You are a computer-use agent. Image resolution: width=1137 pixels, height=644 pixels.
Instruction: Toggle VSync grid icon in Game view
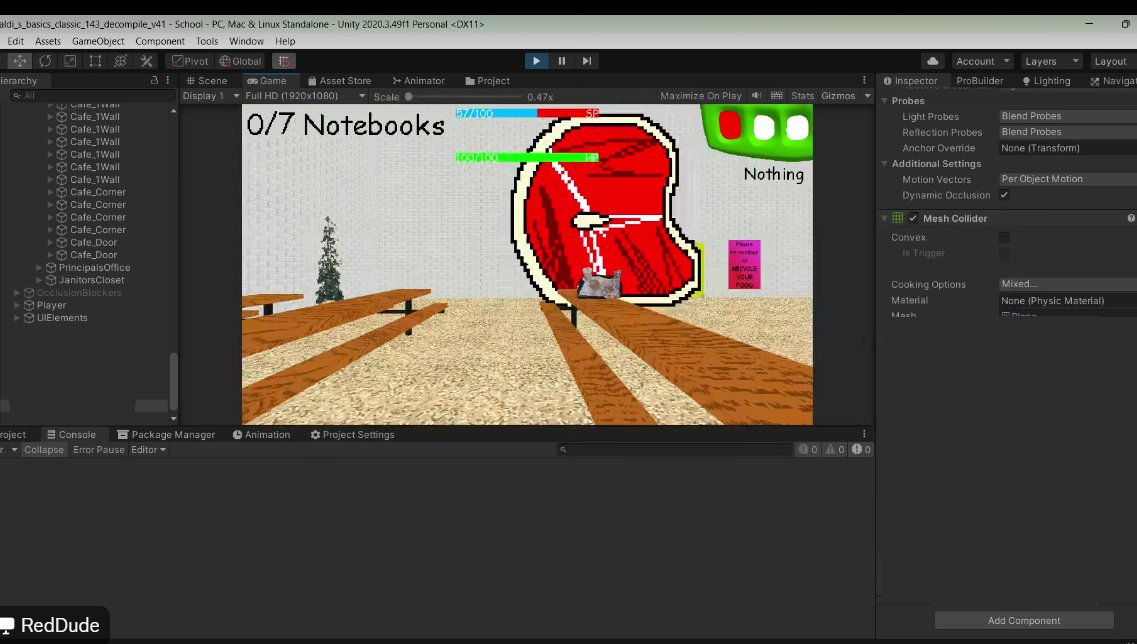(777, 96)
